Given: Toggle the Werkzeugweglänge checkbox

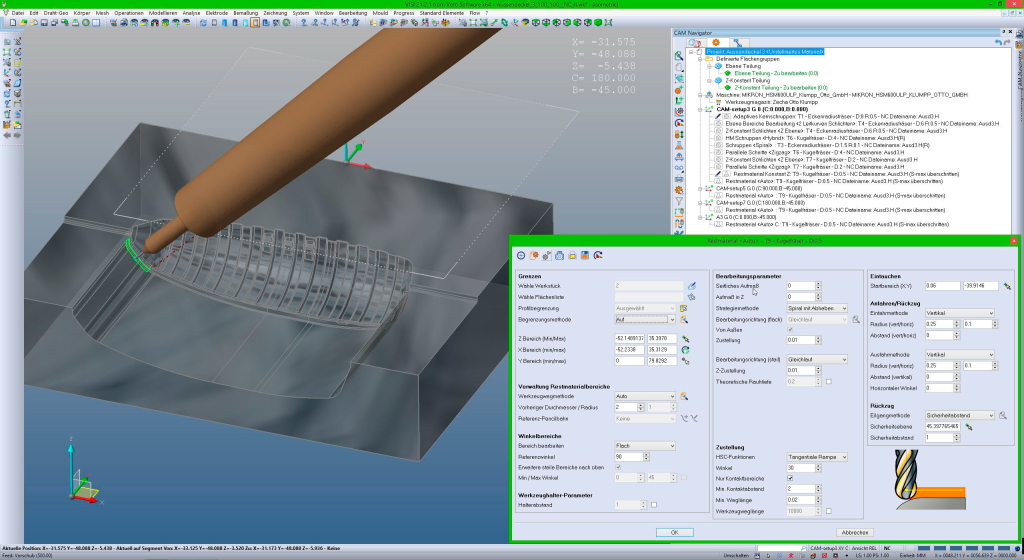Looking at the screenshot, I should [x=828, y=511].
